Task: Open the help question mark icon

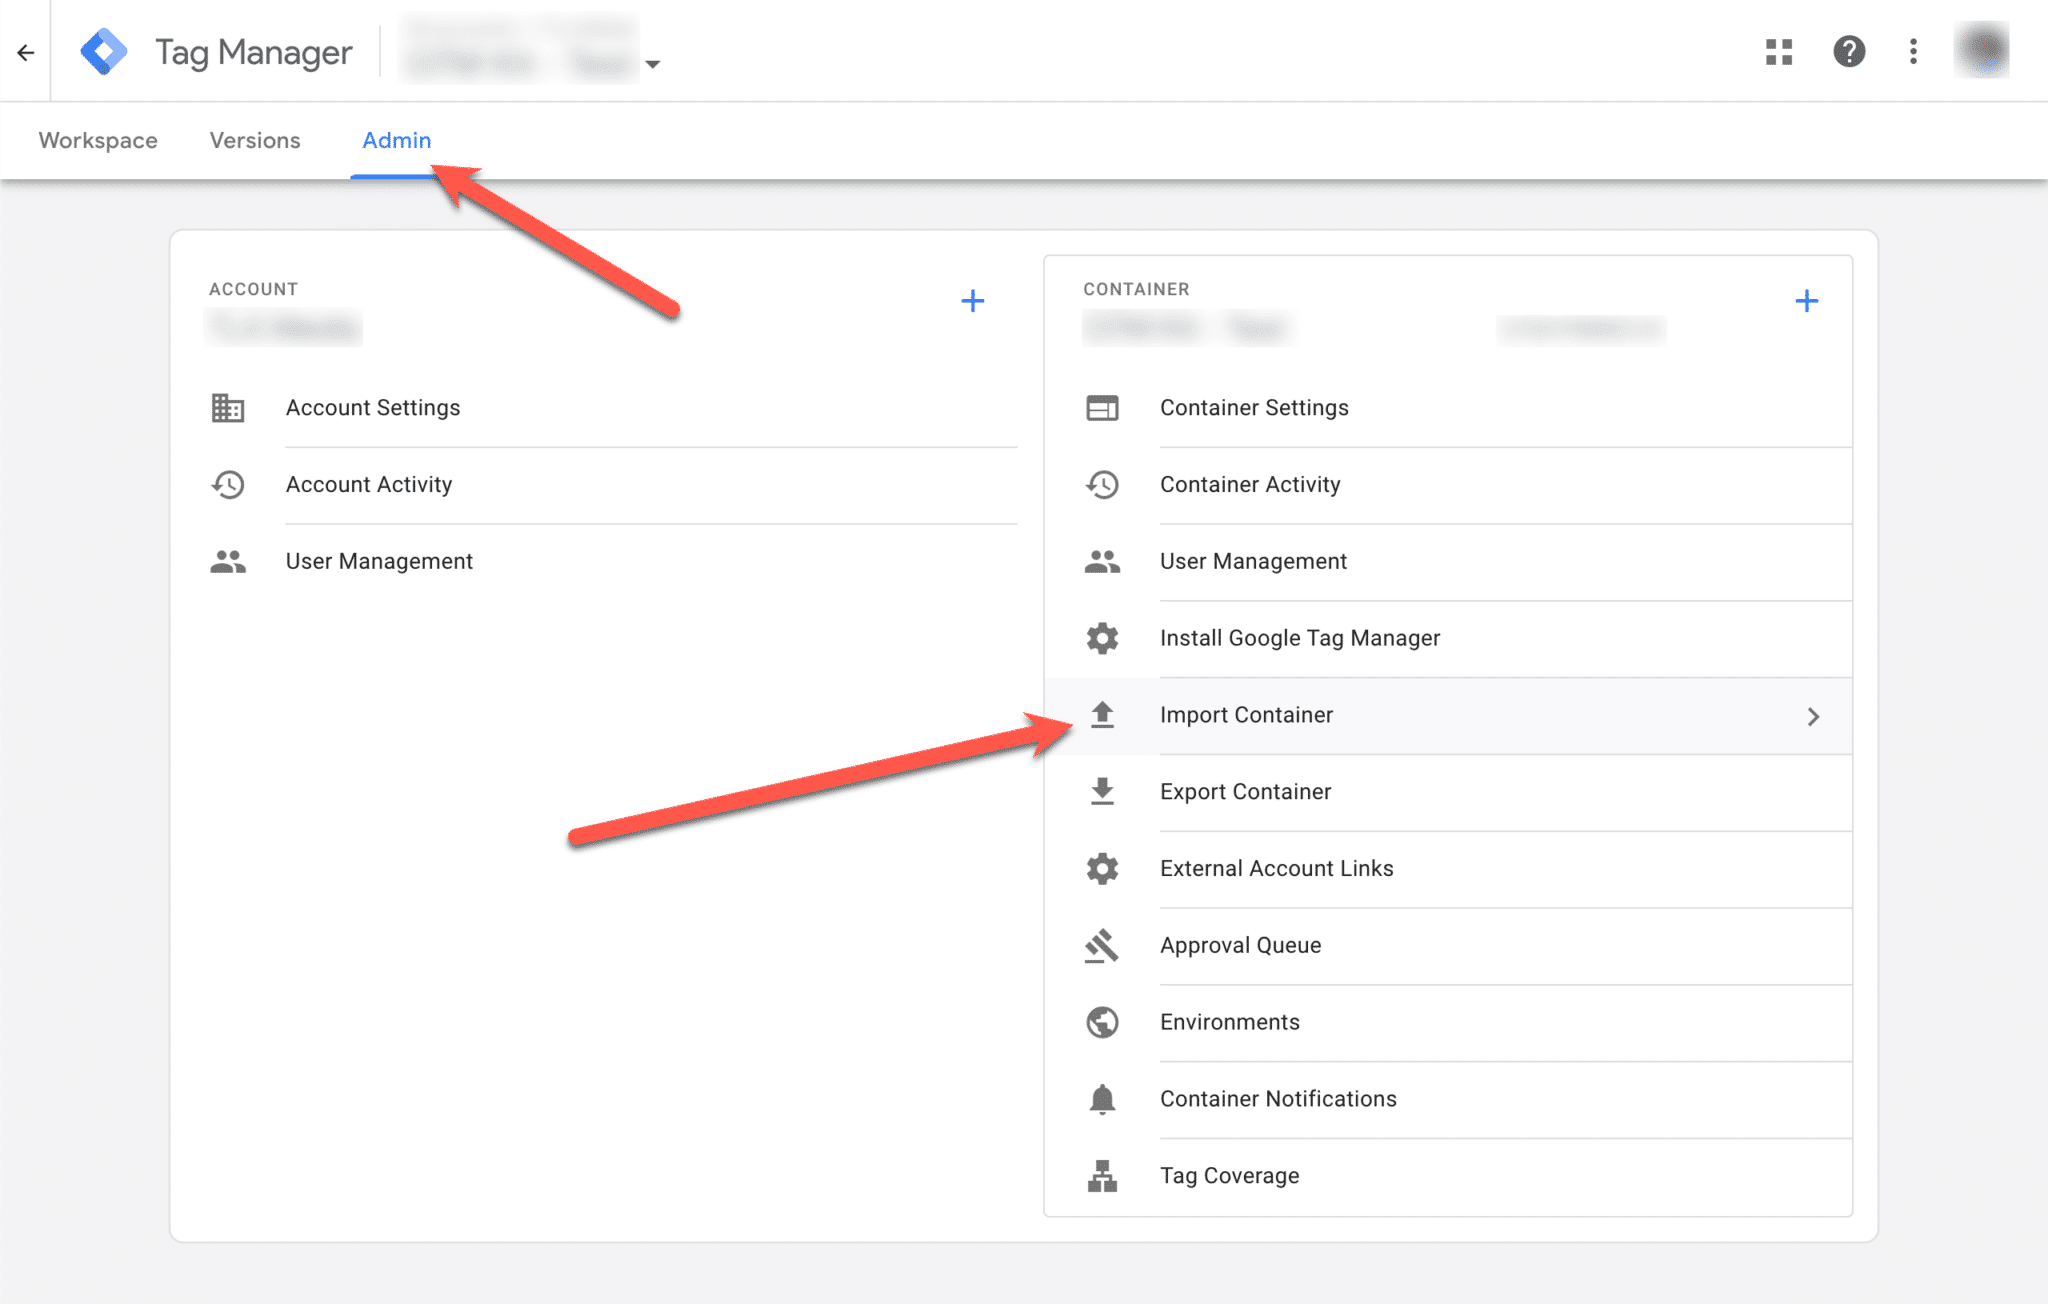Action: point(1849,52)
